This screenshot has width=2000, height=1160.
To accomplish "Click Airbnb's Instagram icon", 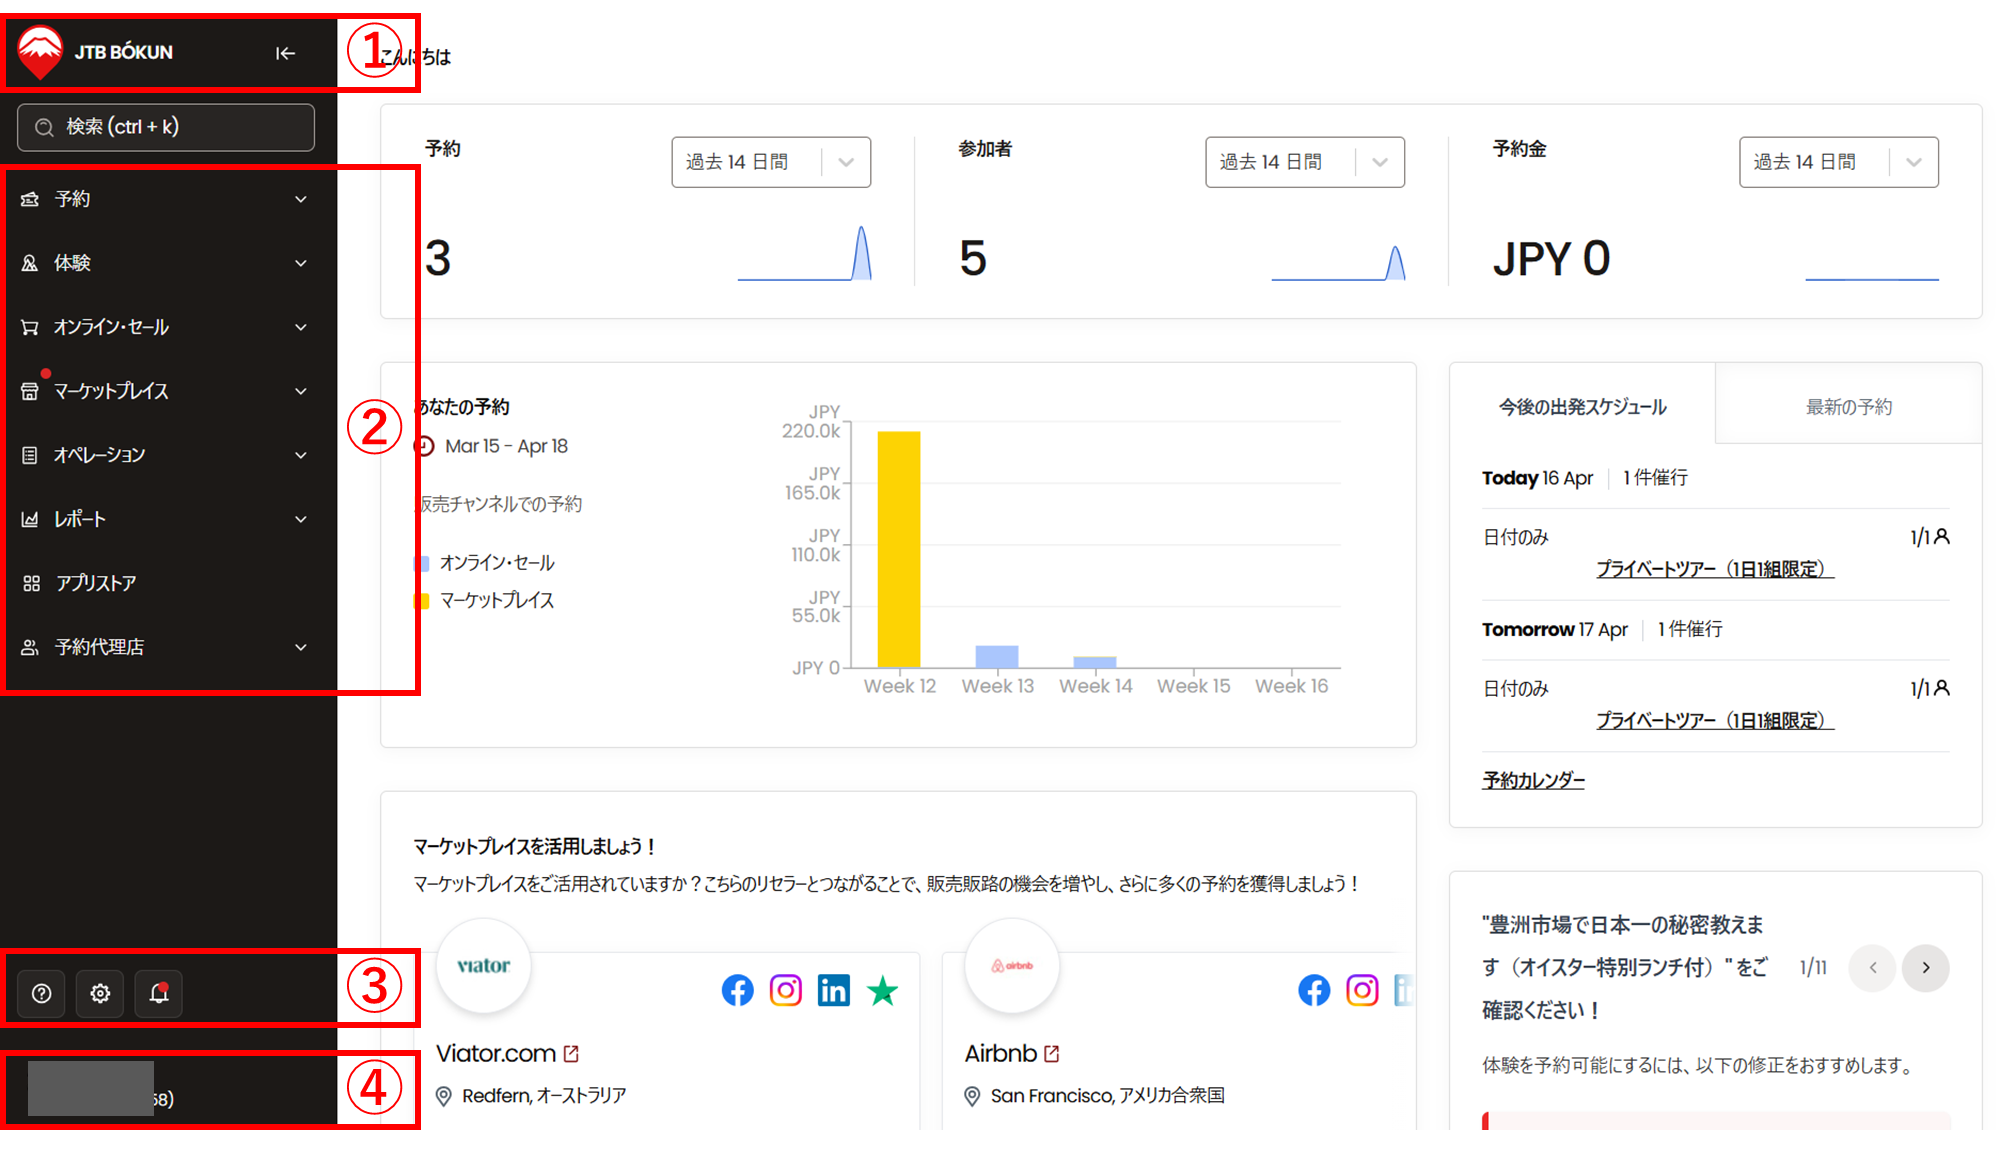I will coord(1362,990).
